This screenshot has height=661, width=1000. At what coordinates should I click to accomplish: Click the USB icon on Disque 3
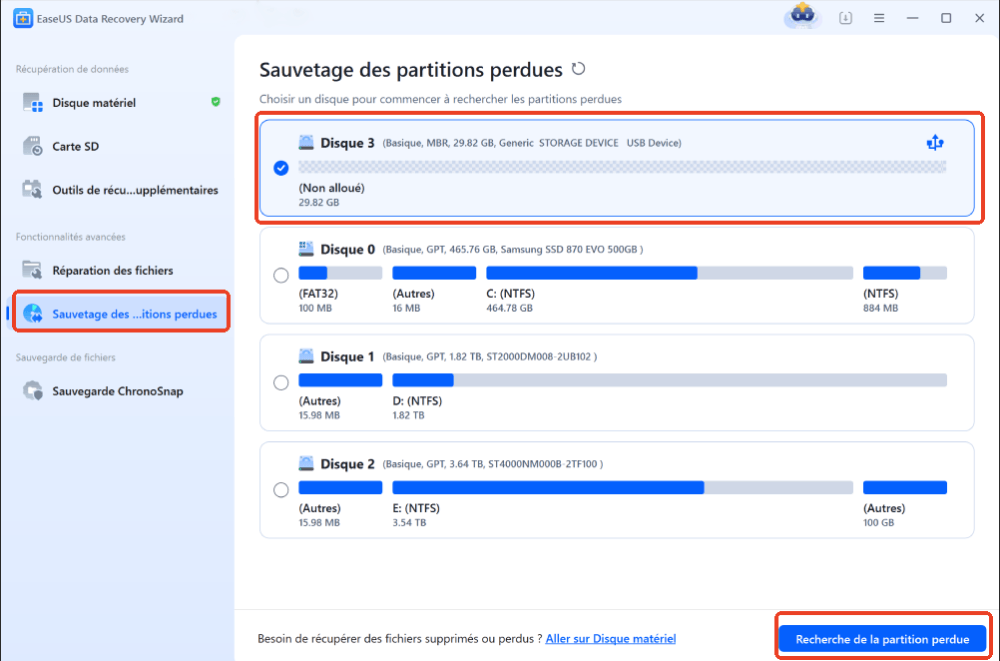[x=935, y=142]
